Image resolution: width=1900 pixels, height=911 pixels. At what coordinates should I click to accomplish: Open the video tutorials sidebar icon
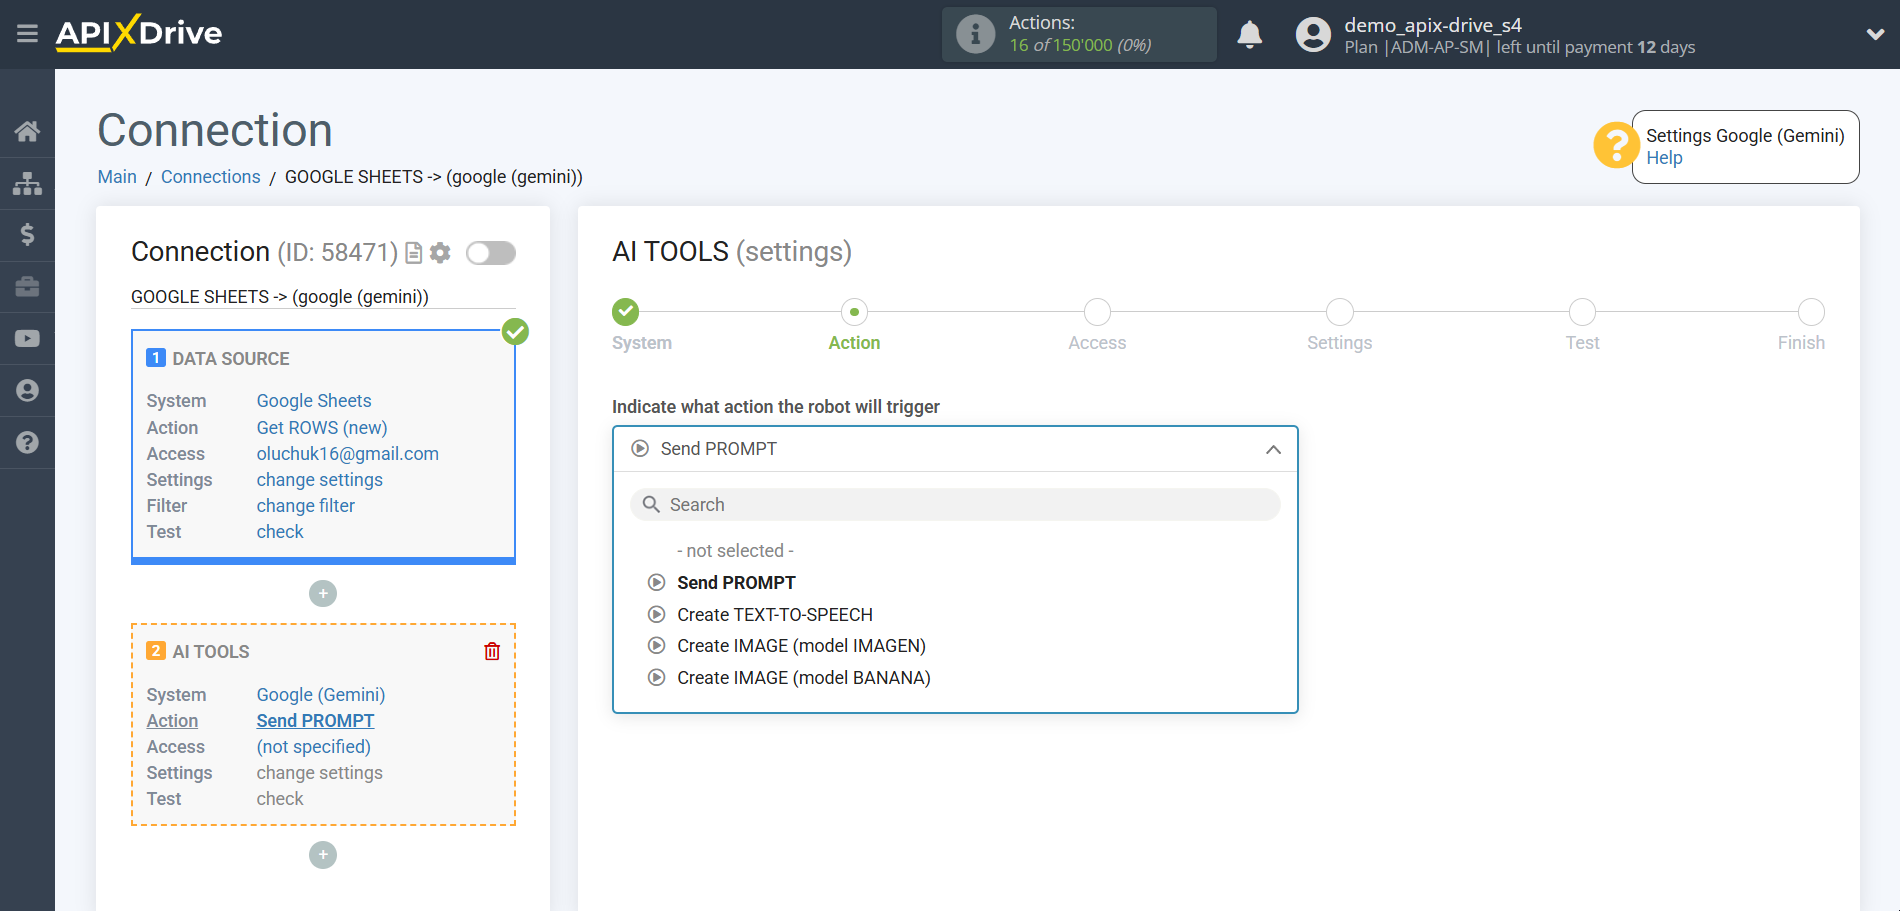(x=27, y=339)
